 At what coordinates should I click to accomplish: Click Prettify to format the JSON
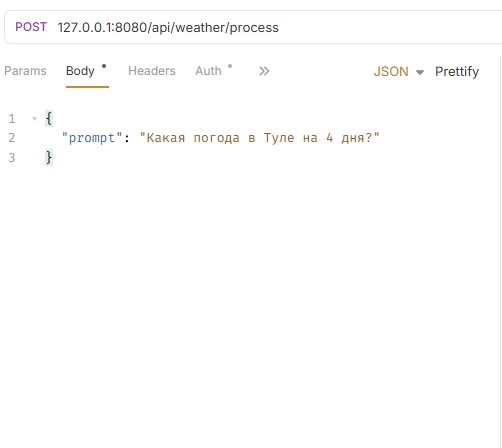pos(457,71)
